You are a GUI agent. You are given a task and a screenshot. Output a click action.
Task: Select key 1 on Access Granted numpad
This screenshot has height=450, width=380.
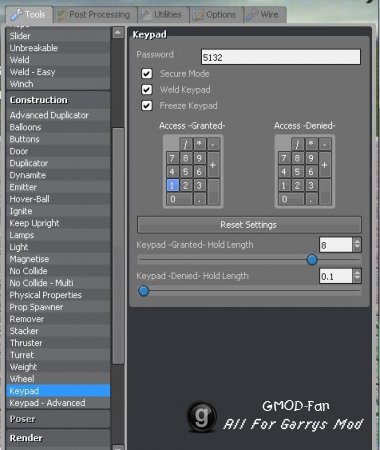172,185
